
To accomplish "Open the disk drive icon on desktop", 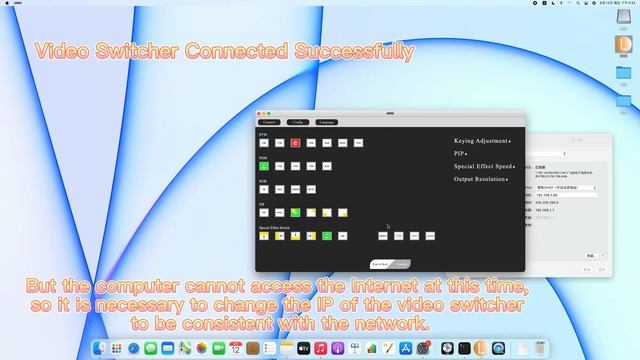I will point(624,17).
